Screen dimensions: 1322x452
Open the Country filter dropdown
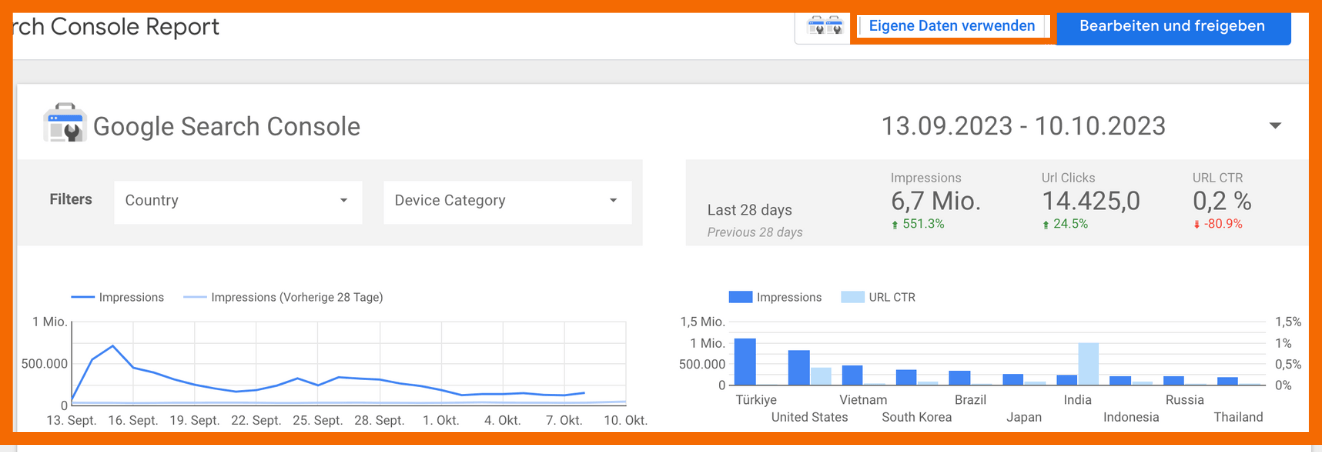point(237,201)
